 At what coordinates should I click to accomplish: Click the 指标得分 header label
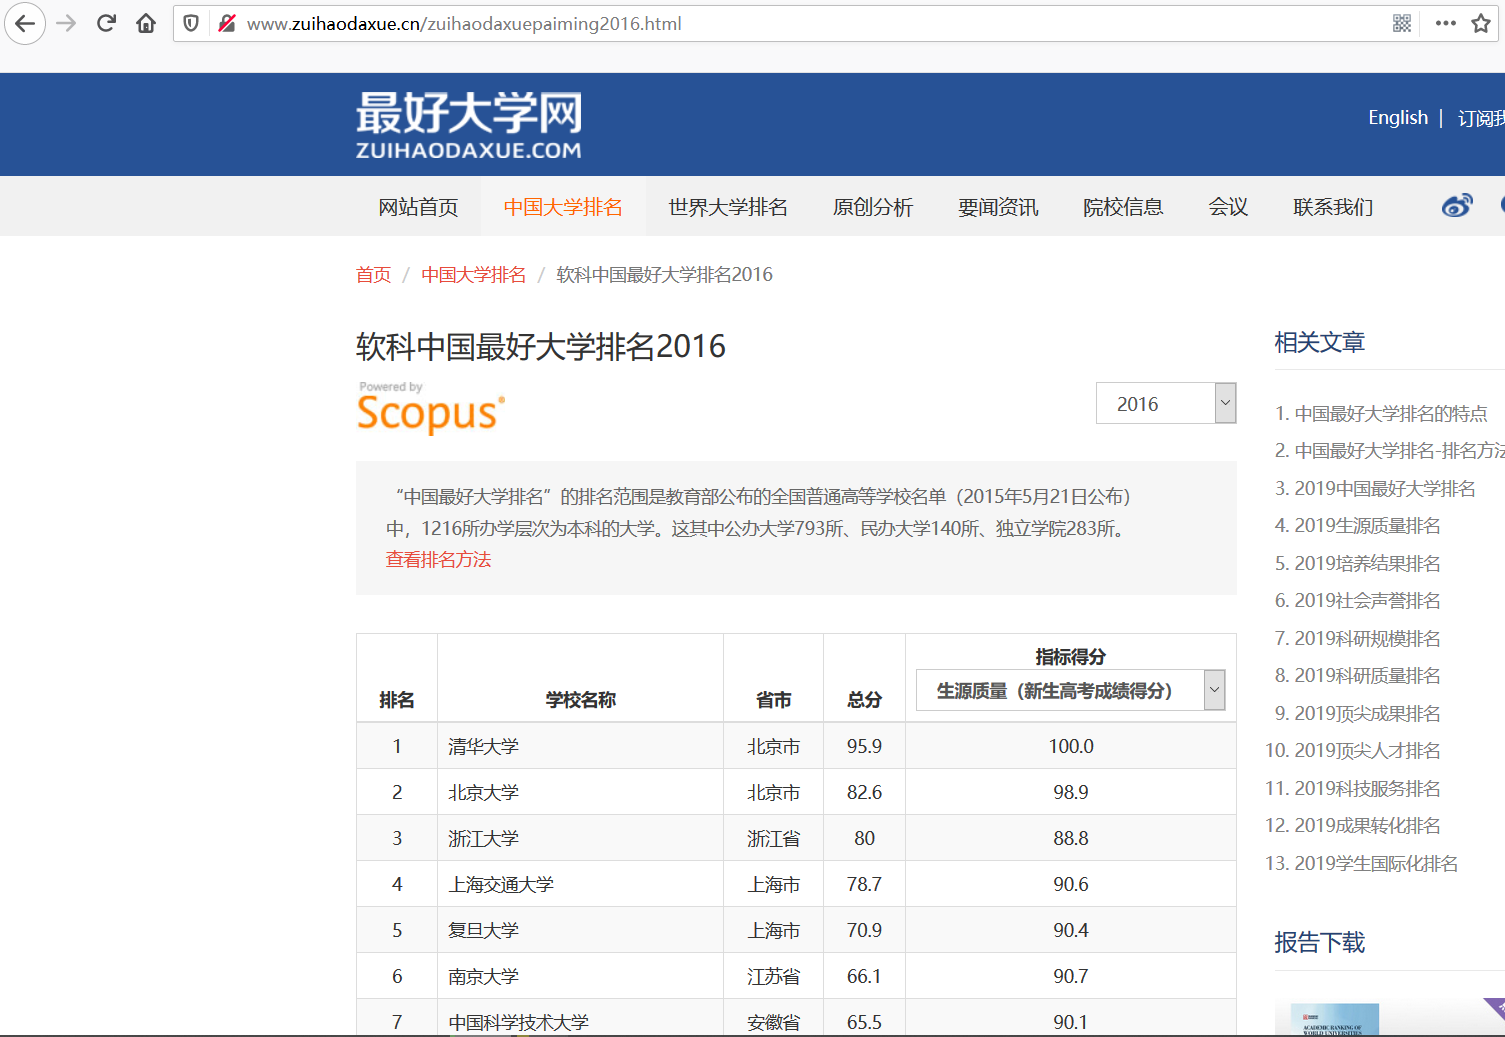(1070, 657)
